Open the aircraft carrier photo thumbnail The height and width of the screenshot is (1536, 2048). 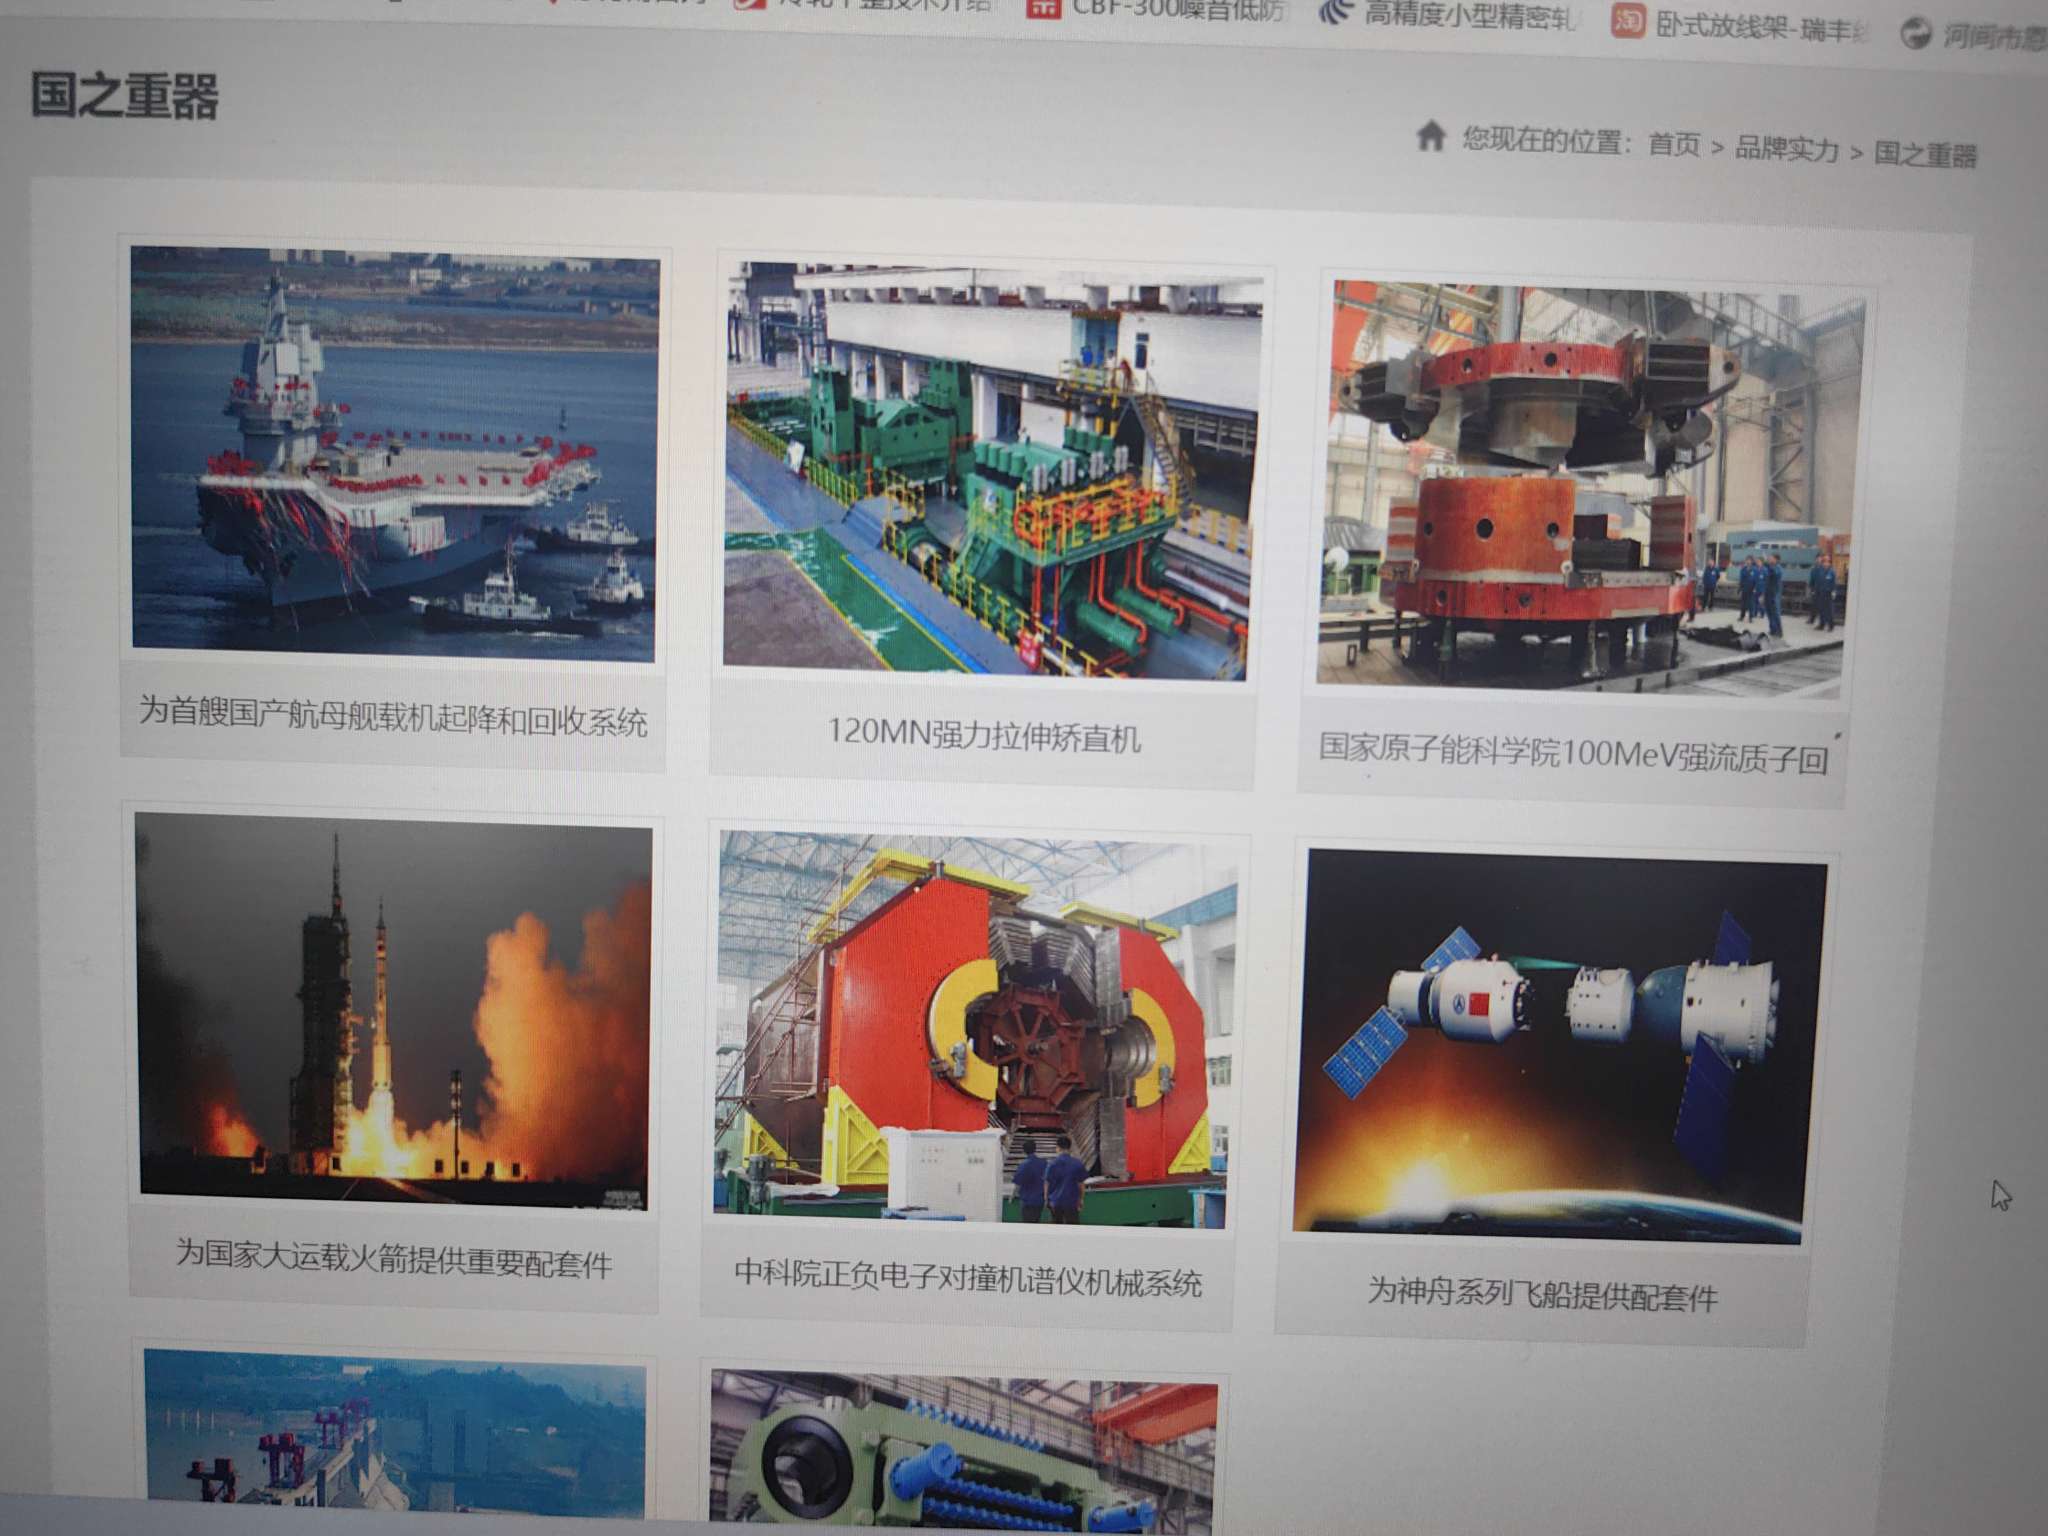[x=394, y=453]
